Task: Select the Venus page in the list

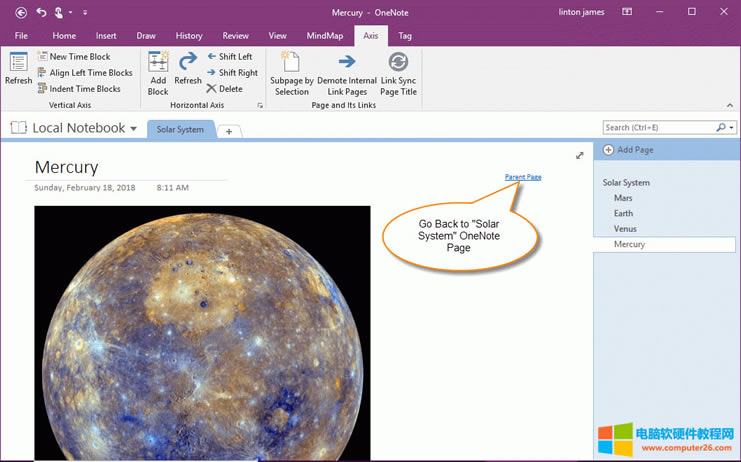Action: click(x=625, y=229)
